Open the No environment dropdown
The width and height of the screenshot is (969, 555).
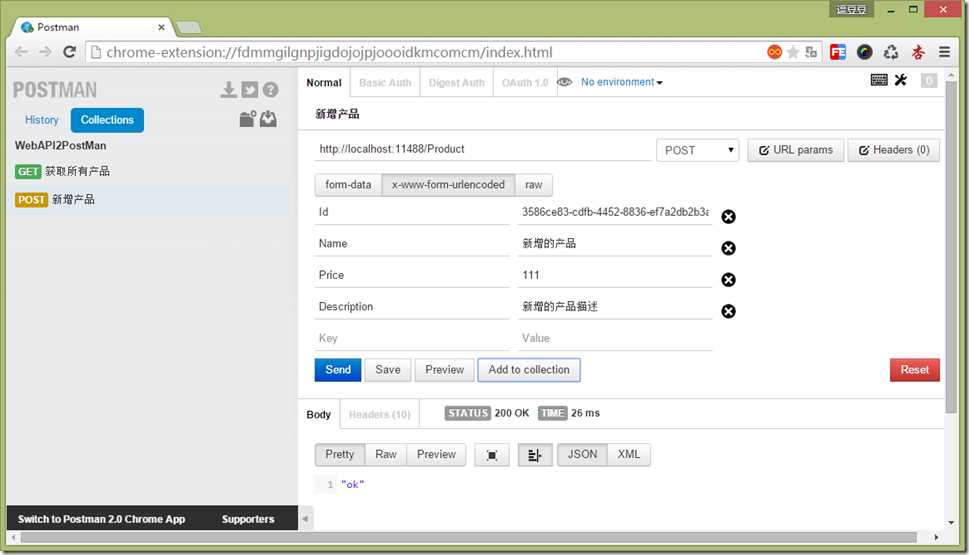(x=621, y=82)
